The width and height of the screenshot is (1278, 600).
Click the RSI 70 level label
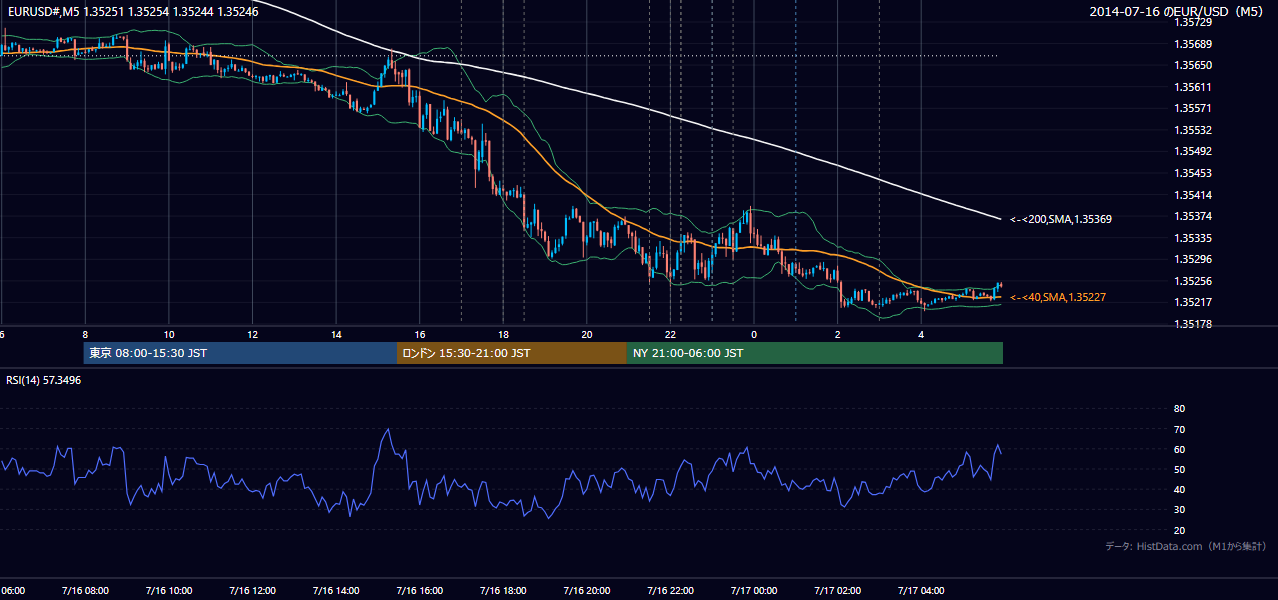[x=1179, y=429]
